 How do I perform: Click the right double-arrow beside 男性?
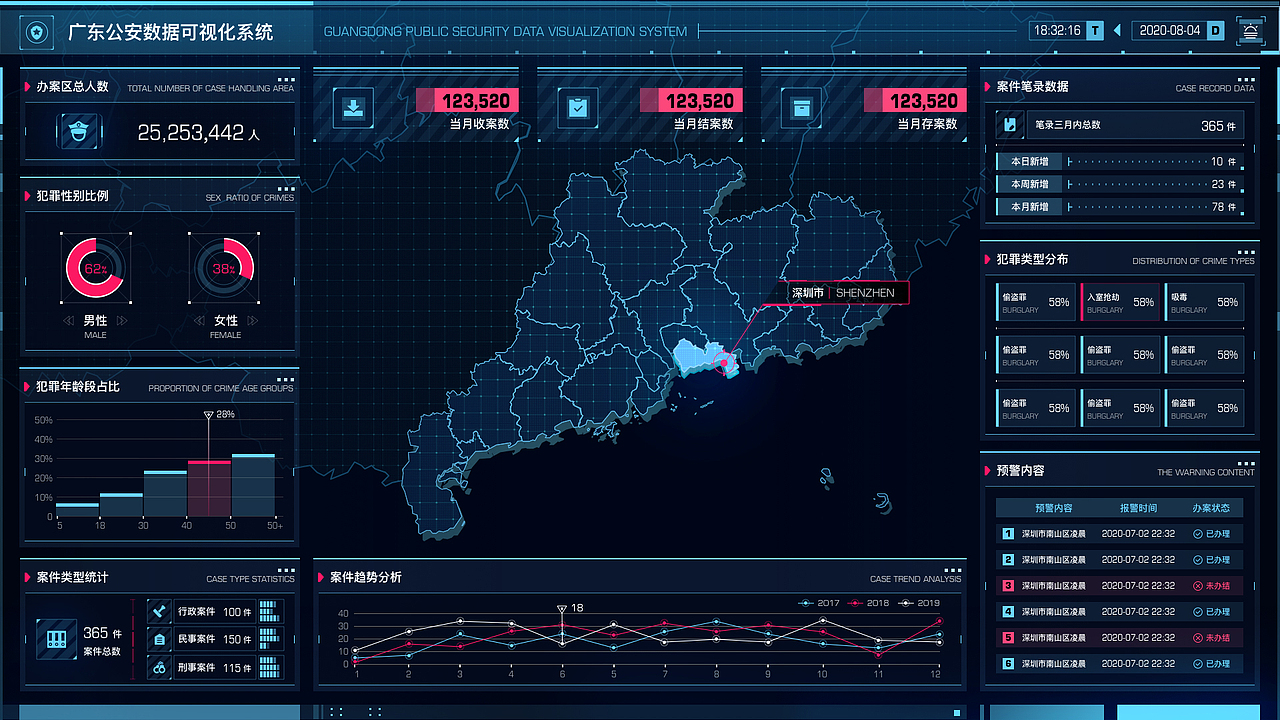122,321
